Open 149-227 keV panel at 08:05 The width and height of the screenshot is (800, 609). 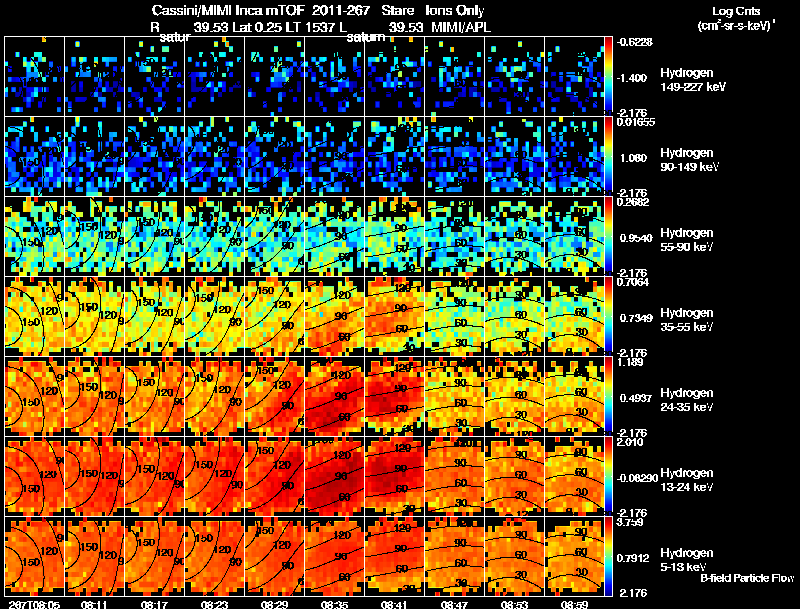tap(35, 75)
